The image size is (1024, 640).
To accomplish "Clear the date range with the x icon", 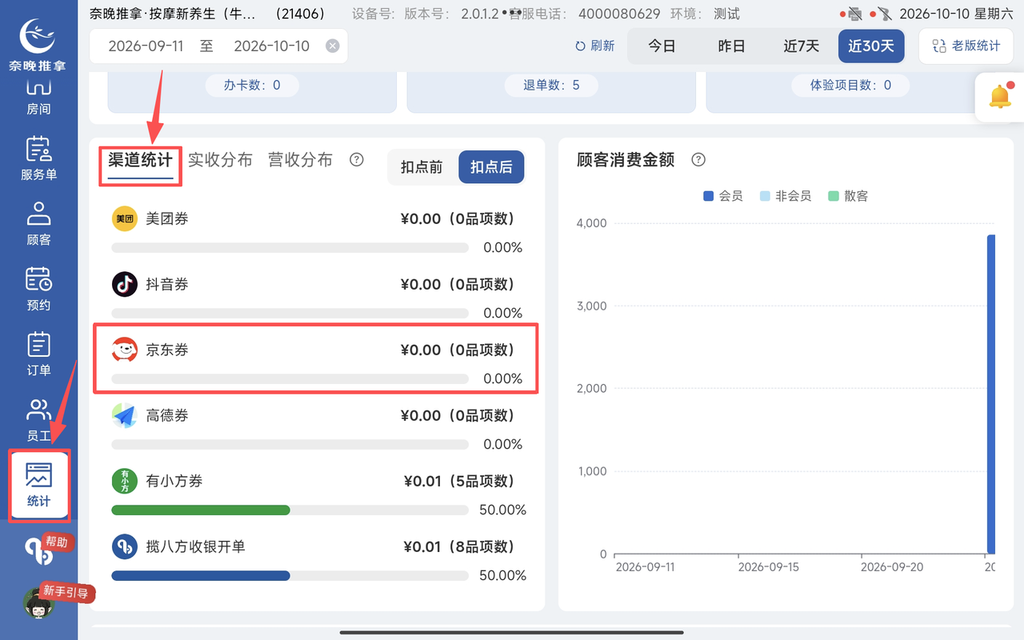I will coord(332,46).
